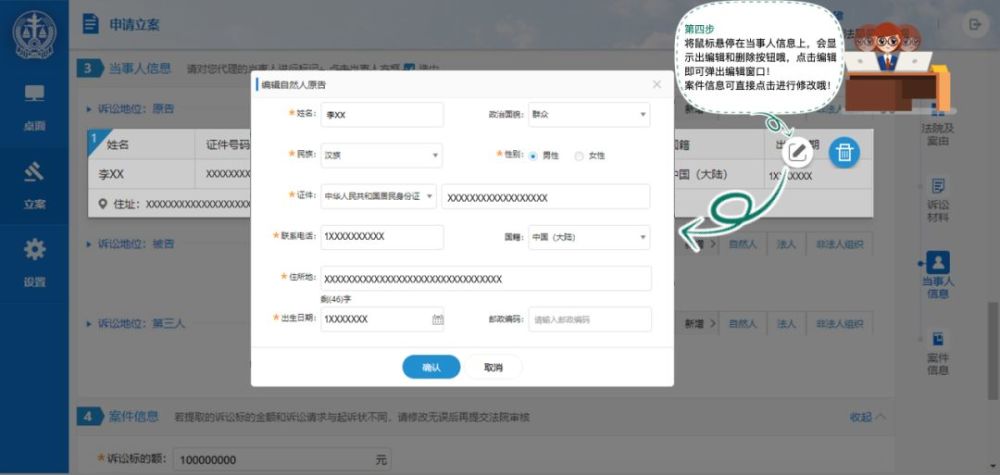Add 法人 in the 被告 row
This screenshot has height=475, width=1000.
coord(786,244)
